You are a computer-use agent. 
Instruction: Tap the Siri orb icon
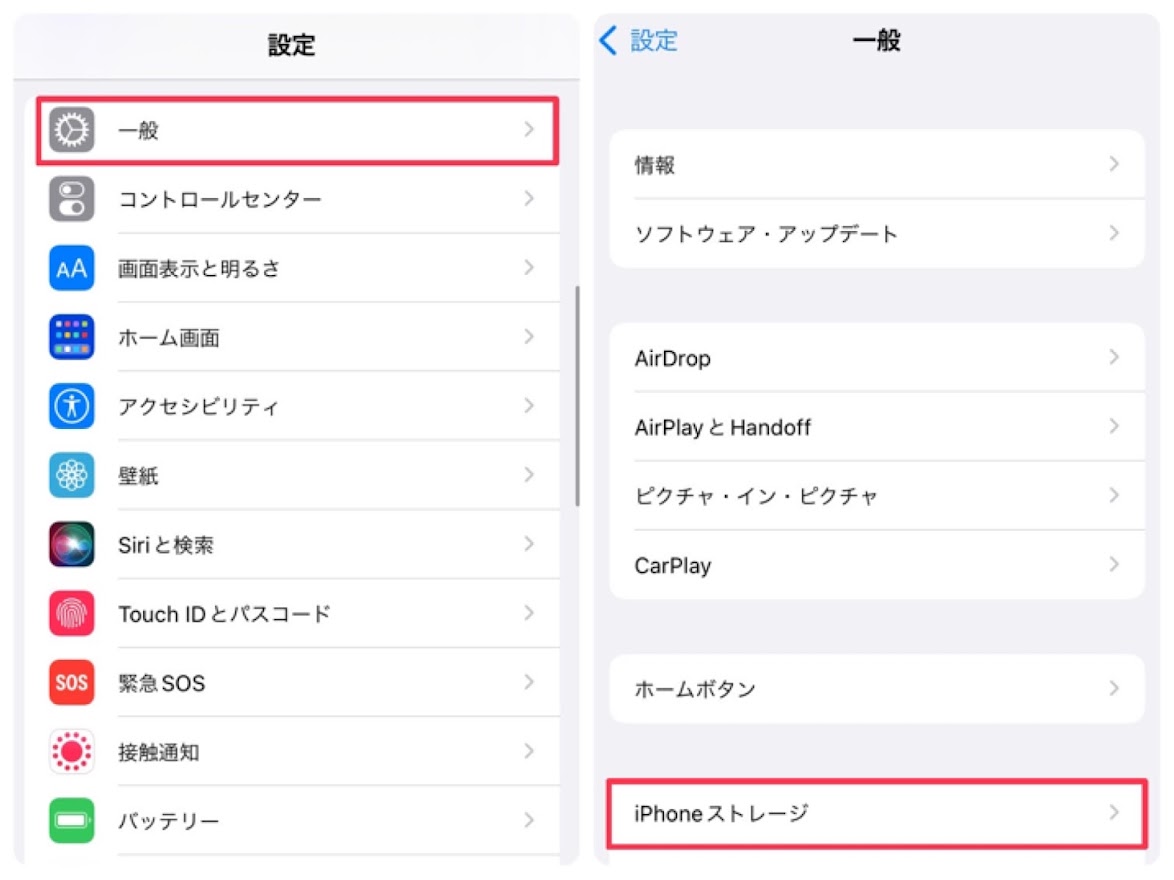72,544
